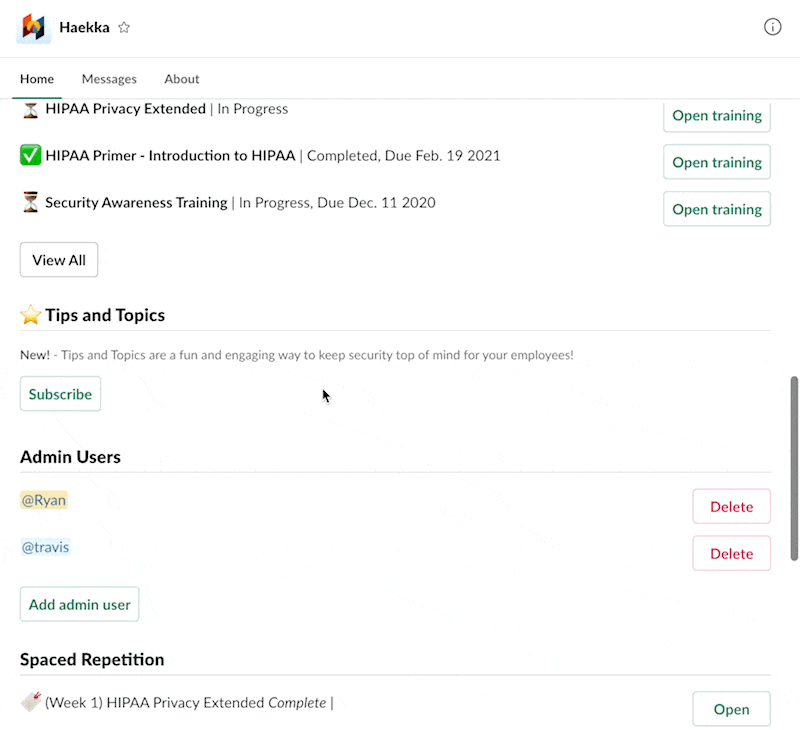Open training for Security Awareness Training
The image size is (800, 730).
[716, 209]
